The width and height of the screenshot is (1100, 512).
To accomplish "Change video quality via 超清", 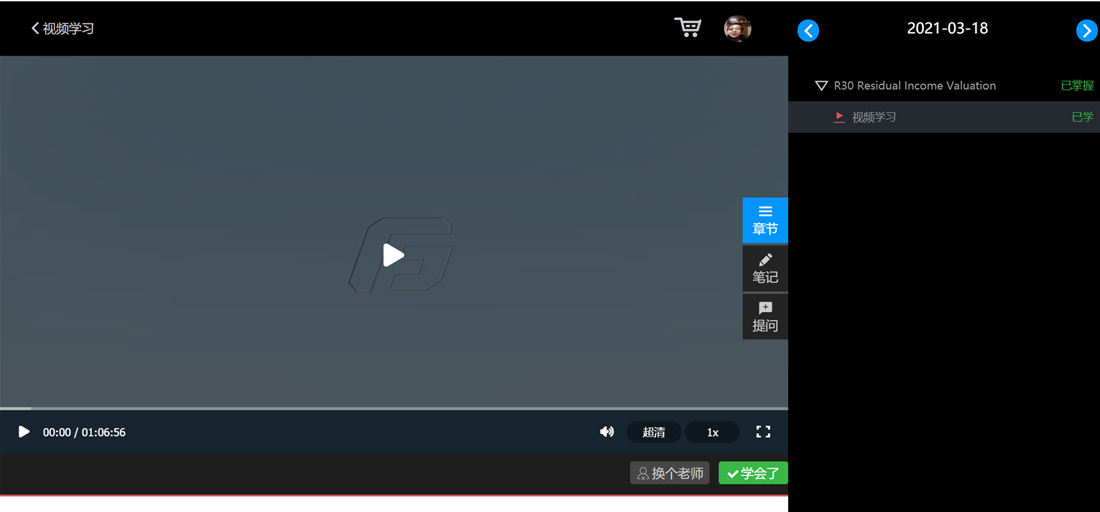I will [x=654, y=432].
